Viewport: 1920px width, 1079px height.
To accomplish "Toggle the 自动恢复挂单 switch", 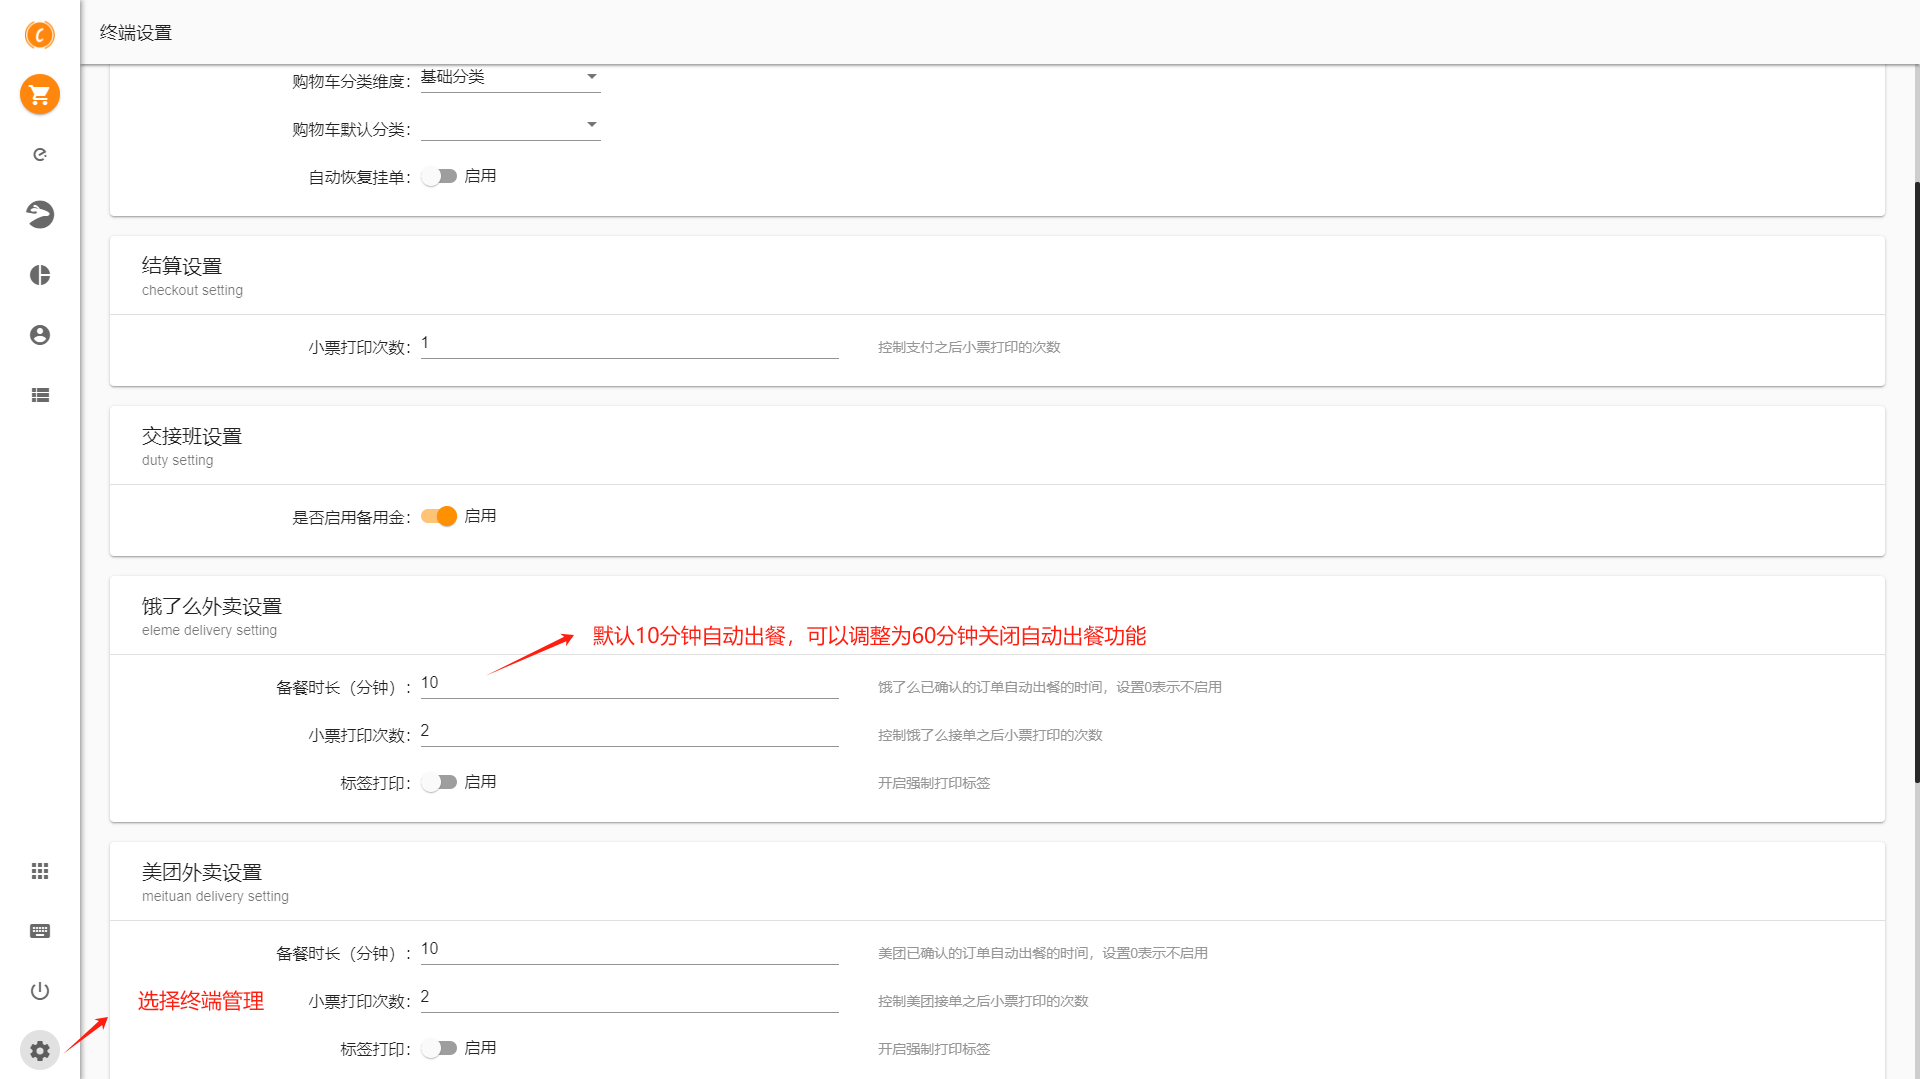I will [x=439, y=177].
